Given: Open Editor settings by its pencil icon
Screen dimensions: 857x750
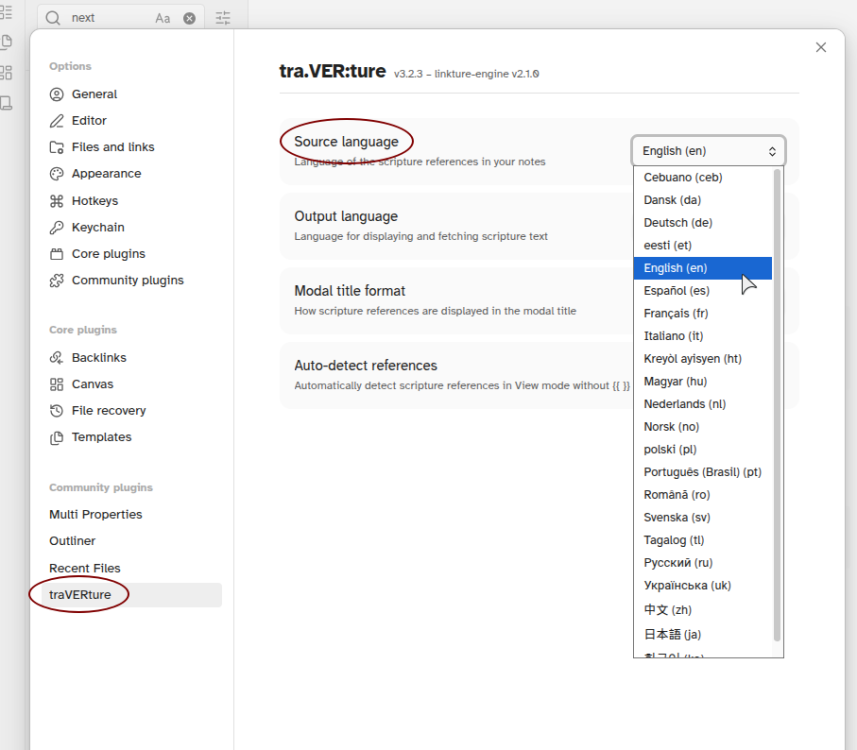Looking at the screenshot, I should tap(56, 120).
